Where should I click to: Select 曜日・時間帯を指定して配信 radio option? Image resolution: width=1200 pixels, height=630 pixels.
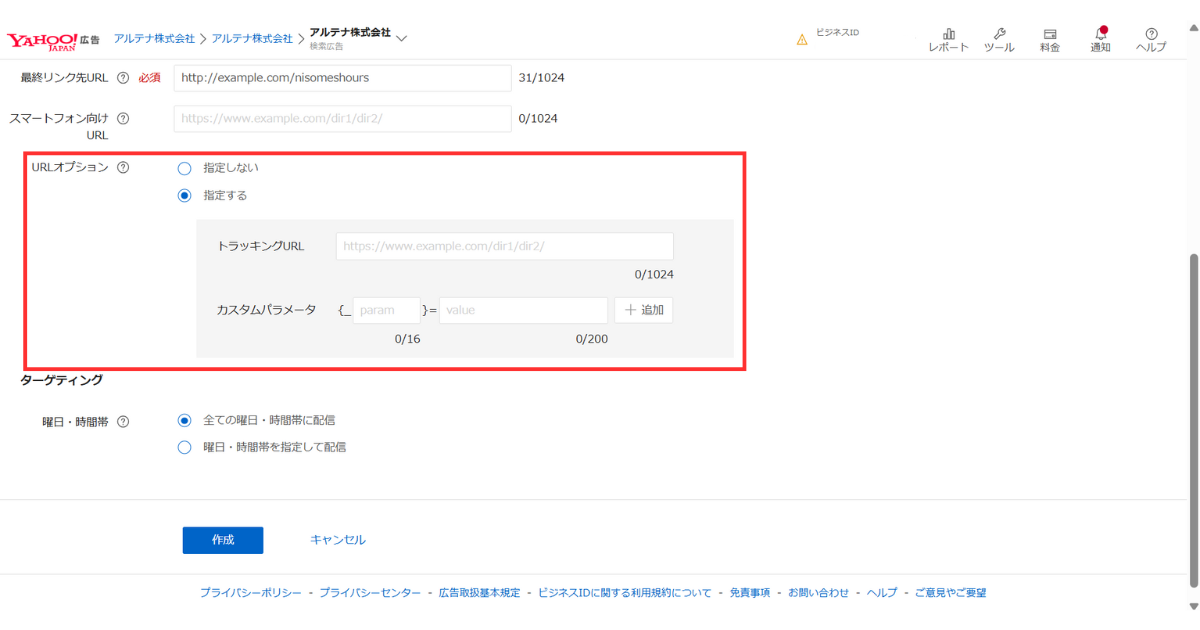184,448
